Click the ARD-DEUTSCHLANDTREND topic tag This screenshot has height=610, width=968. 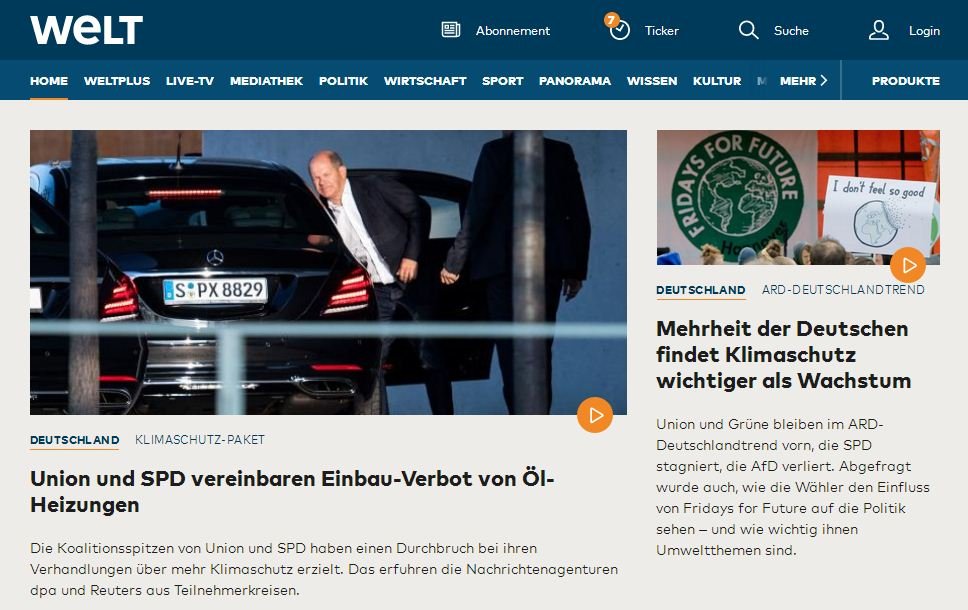tap(843, 290)
